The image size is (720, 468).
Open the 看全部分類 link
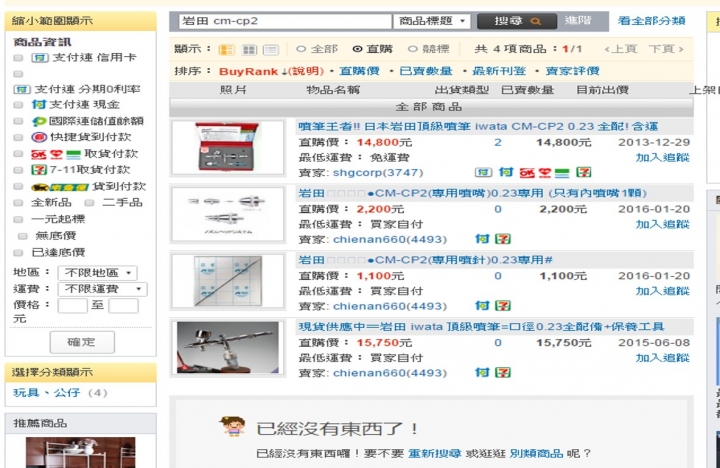[651, 21]
